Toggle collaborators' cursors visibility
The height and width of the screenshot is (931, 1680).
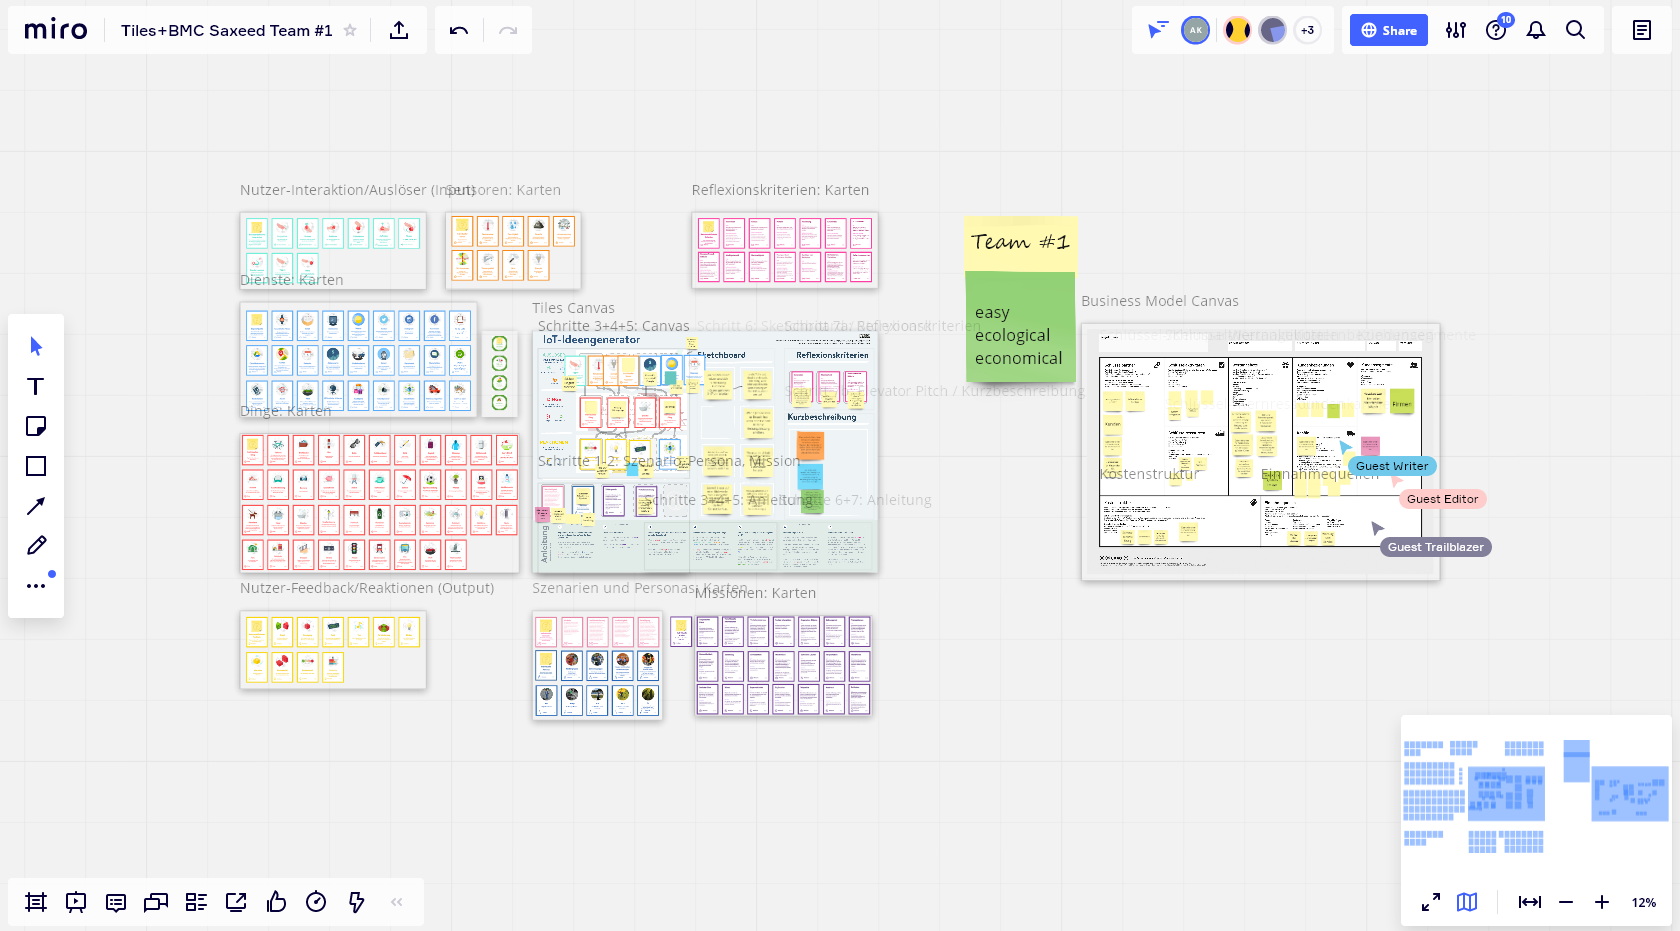(1157, 30)
